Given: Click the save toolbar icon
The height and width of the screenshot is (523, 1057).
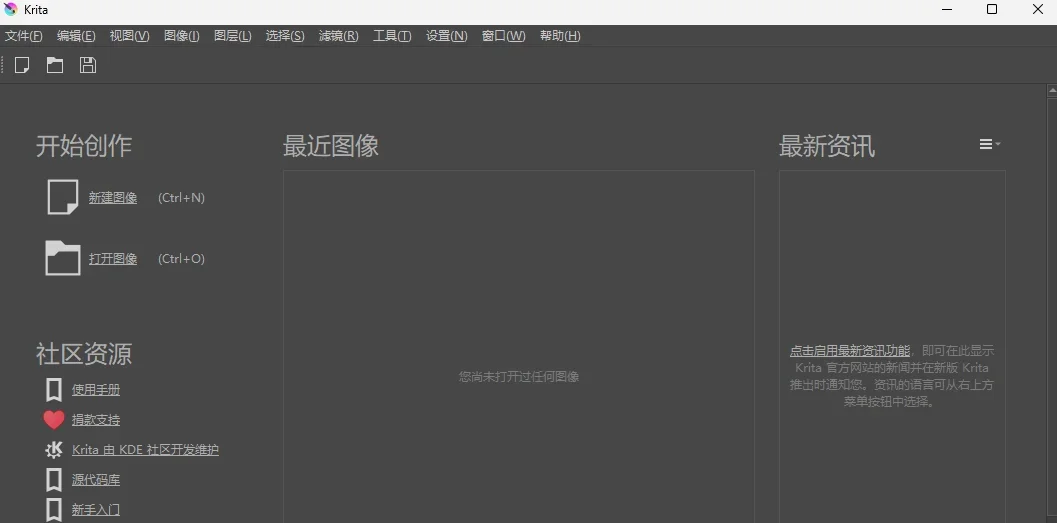Looking at the screenshot, I should click(88, 65).
